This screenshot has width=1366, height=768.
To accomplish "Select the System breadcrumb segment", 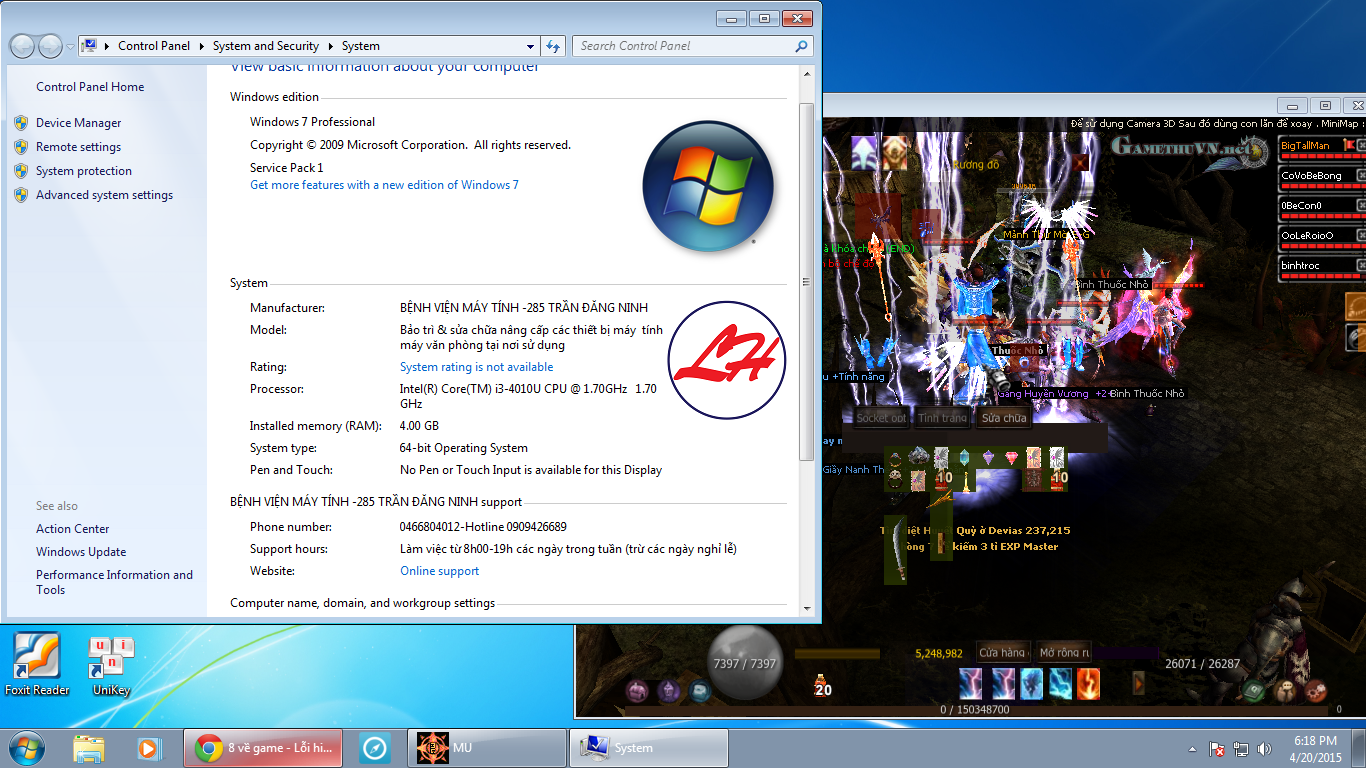I will point(360,46).
